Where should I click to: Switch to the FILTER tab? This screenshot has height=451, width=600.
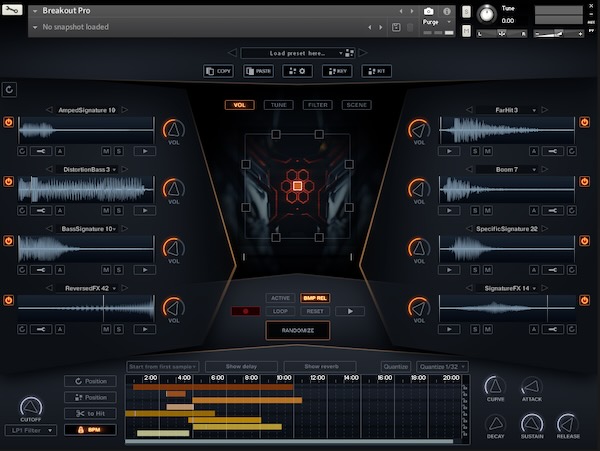pos(318,105)
